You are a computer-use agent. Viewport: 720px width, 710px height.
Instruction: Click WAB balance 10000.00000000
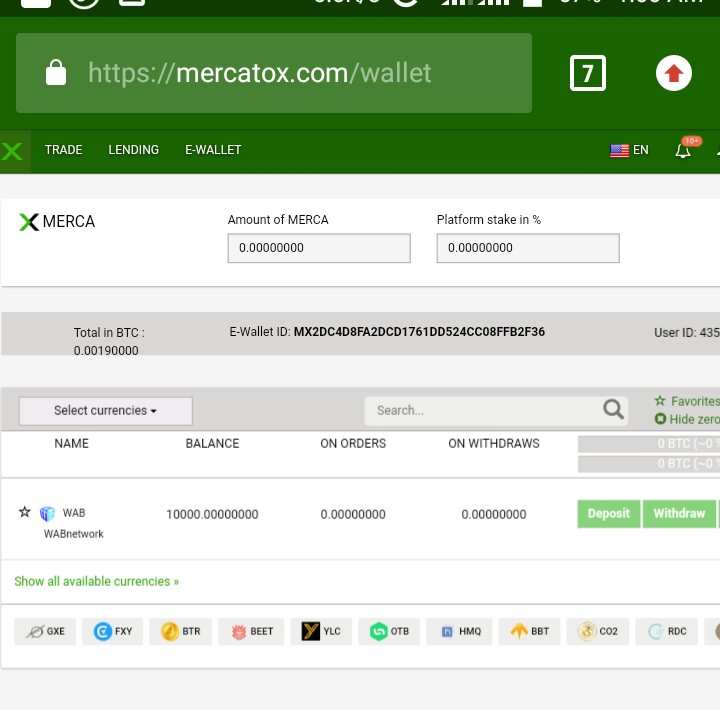click(x=212, y=514)
